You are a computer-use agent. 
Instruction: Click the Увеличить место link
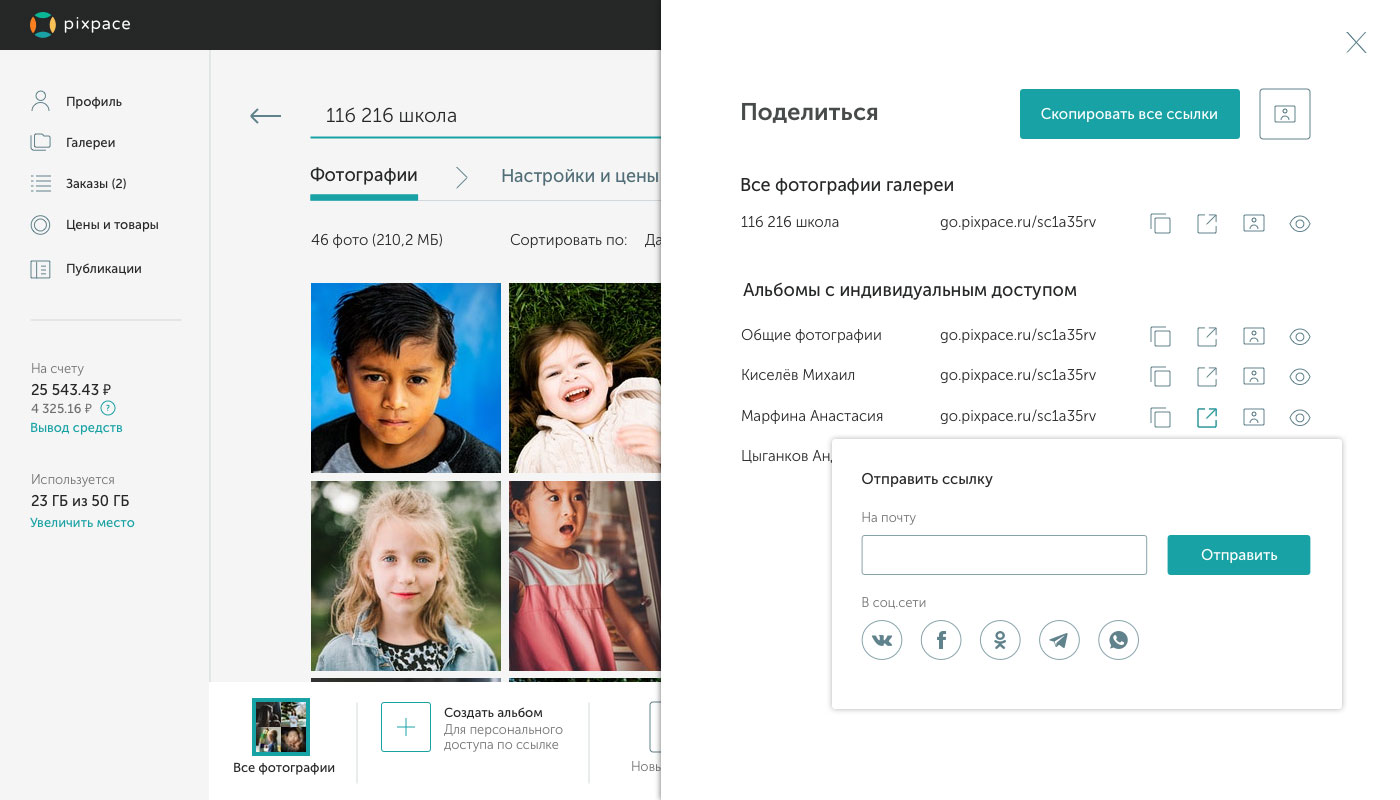(x=82, y=523)
